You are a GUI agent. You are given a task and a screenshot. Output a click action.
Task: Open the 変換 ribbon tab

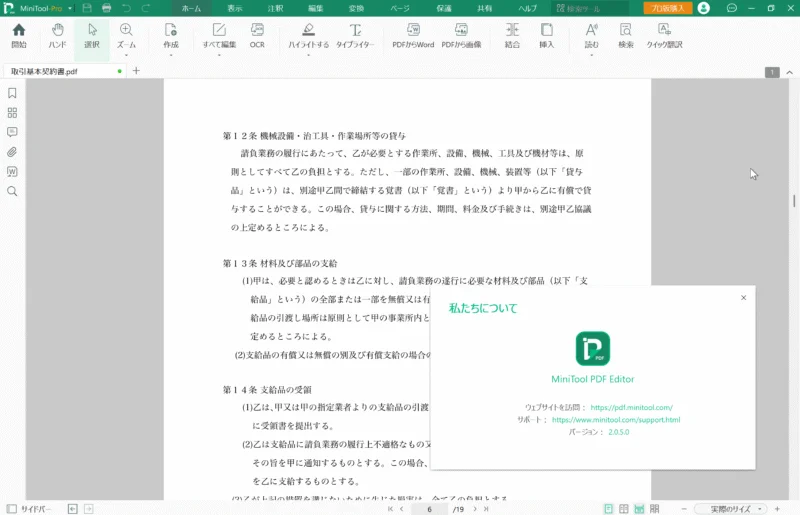click(x=356, y=8)
